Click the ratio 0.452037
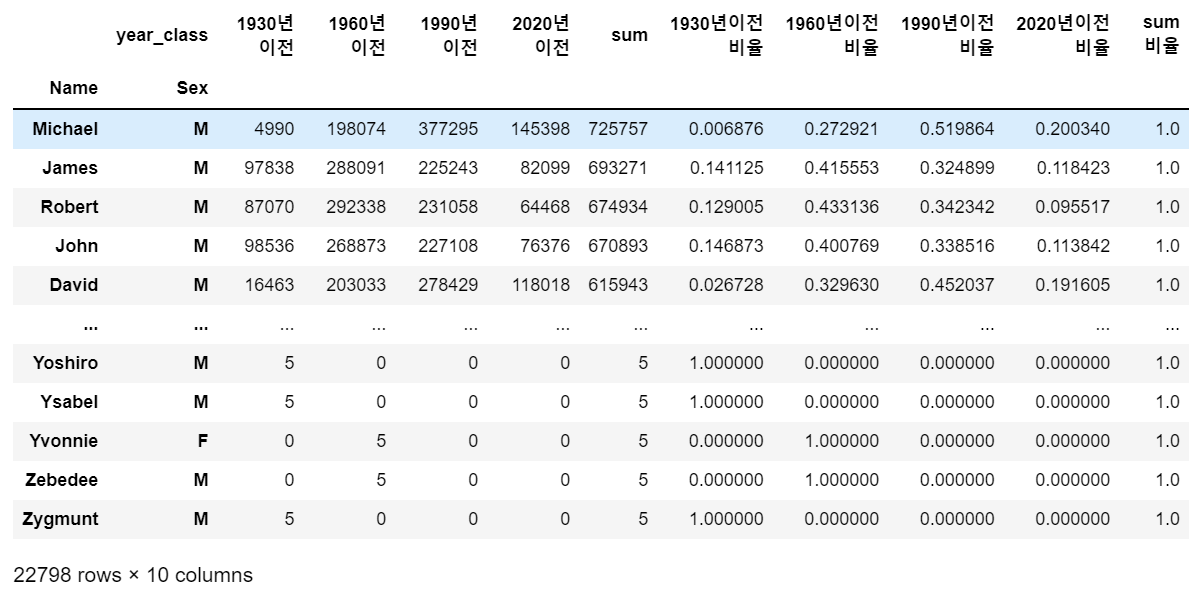Image resolution: width=1200 pixels, height=589 pixels. [957, 285]
